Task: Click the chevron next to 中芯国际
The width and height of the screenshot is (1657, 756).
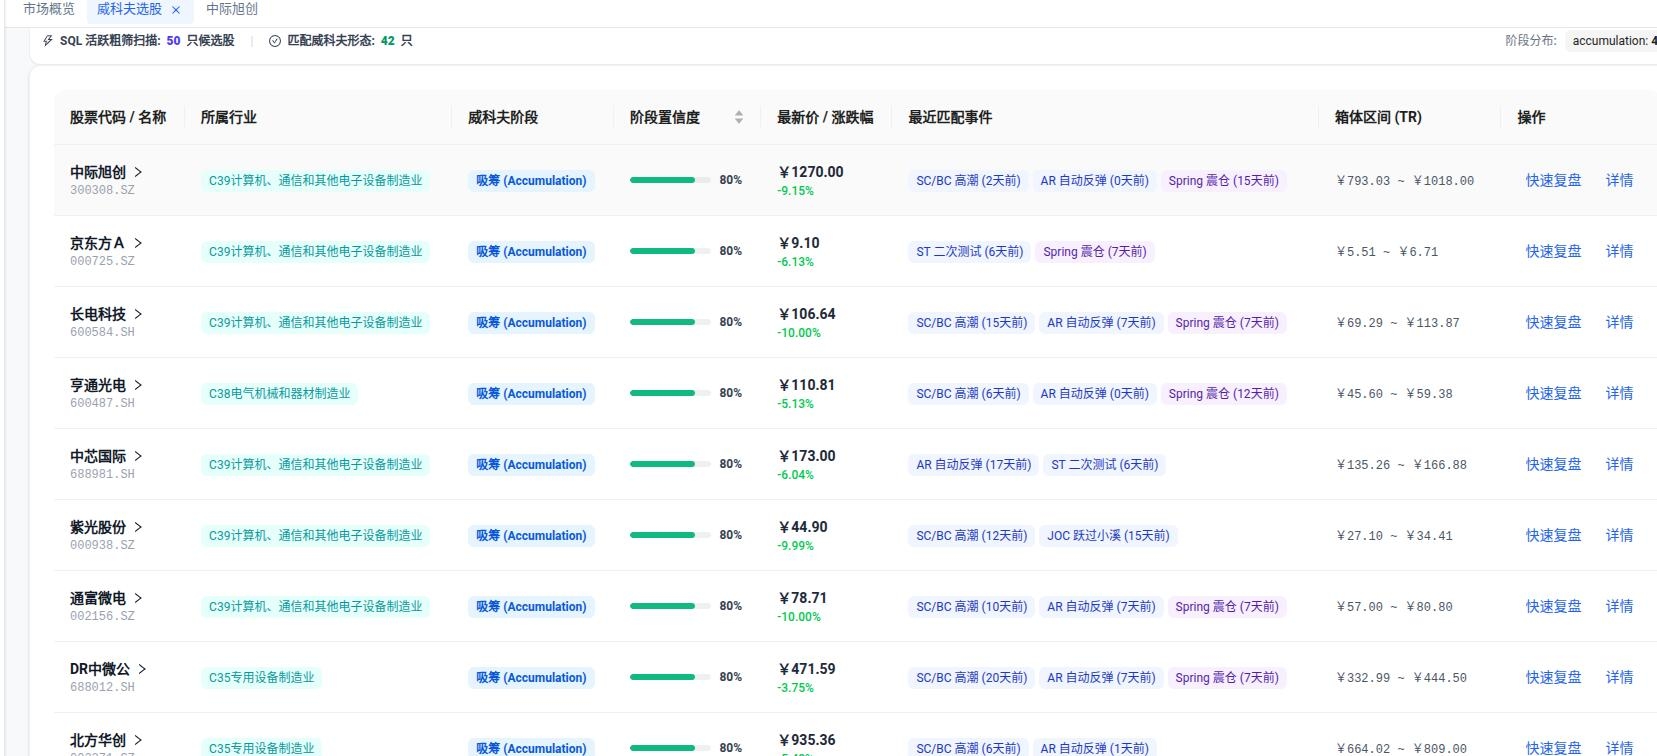Action: [x=138, y=456]
